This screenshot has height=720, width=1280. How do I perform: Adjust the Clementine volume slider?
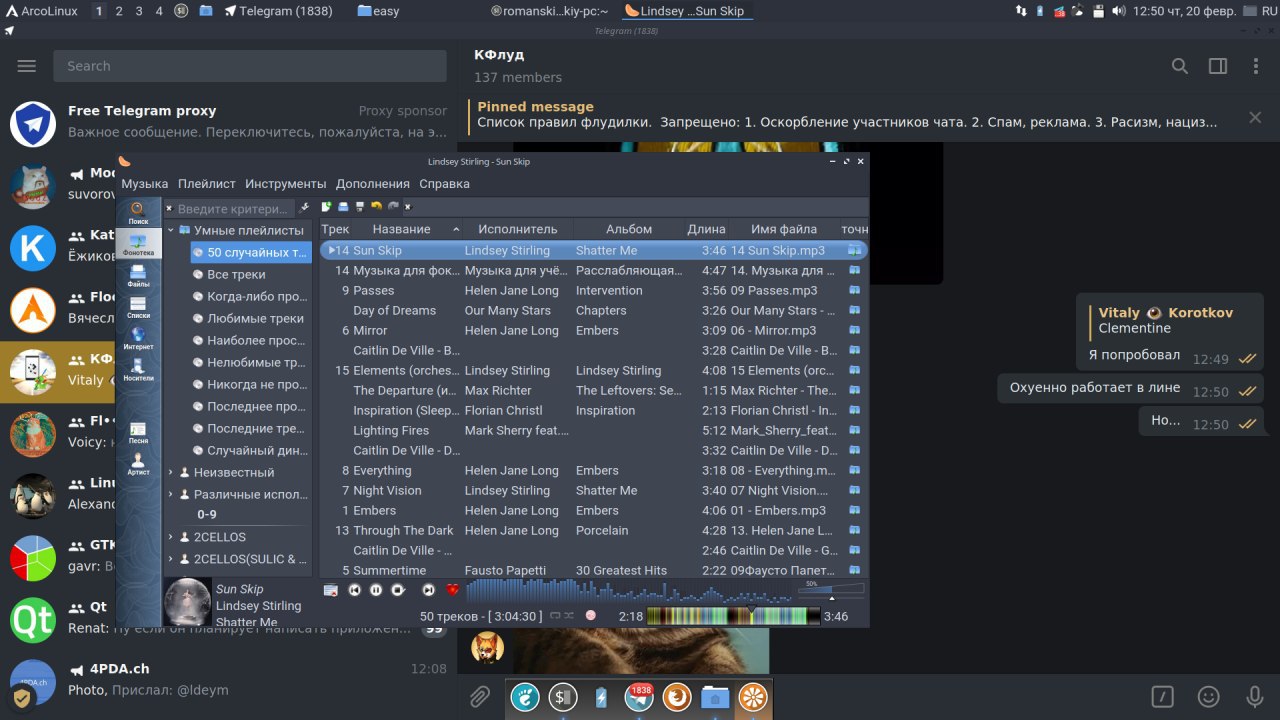coord(831,590)
